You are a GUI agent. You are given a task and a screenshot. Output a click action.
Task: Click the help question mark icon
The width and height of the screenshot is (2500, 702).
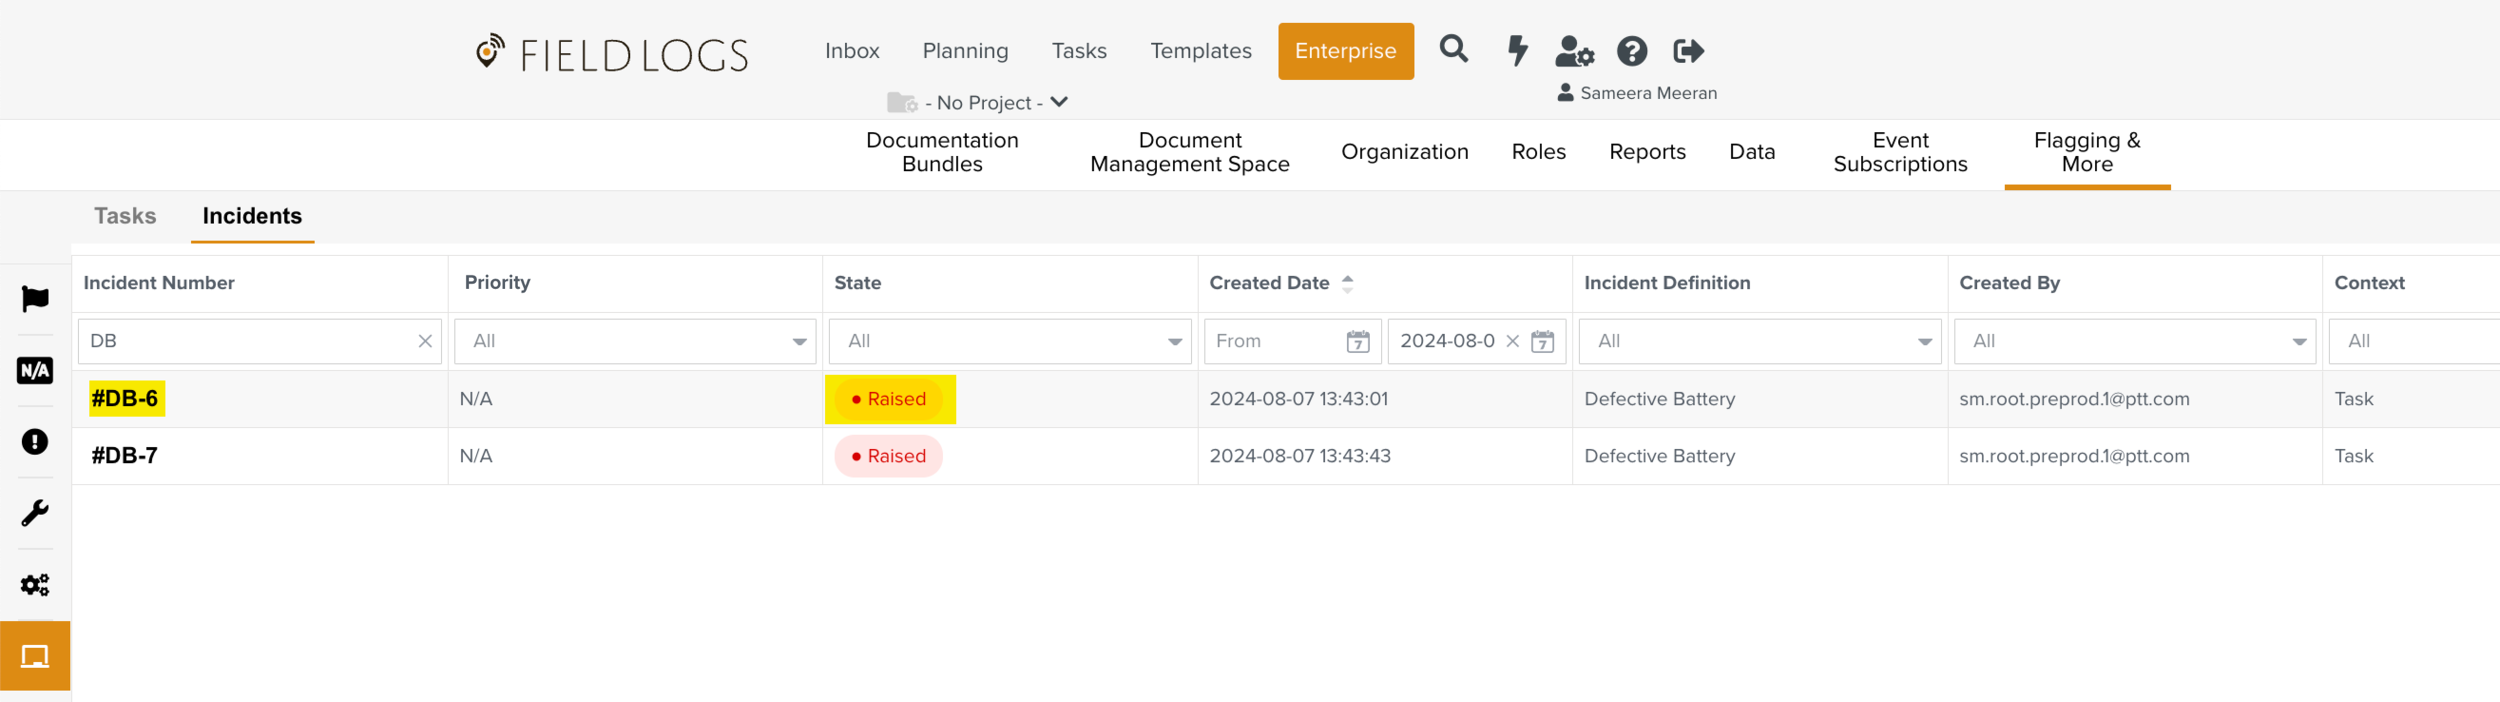tap(1632, 51)
